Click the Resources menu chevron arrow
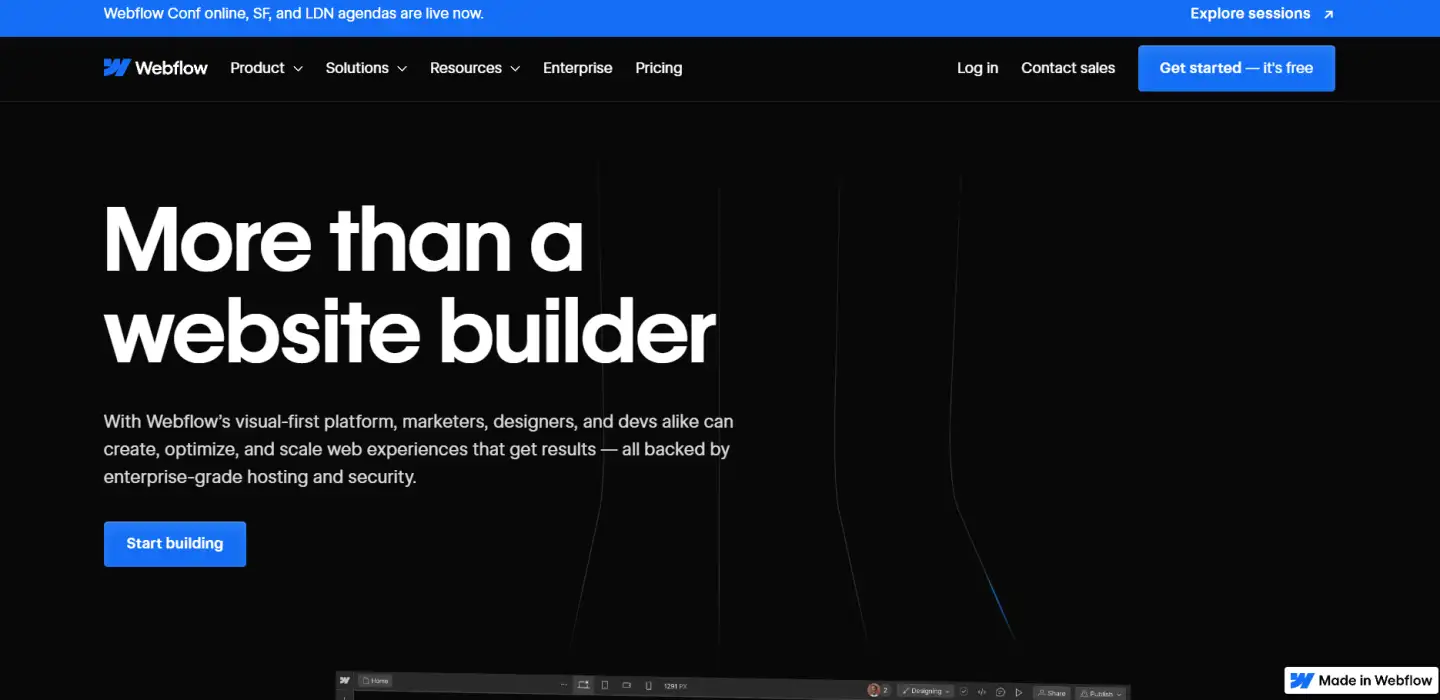Viewport: 1440px width, 700px height. 515,69
